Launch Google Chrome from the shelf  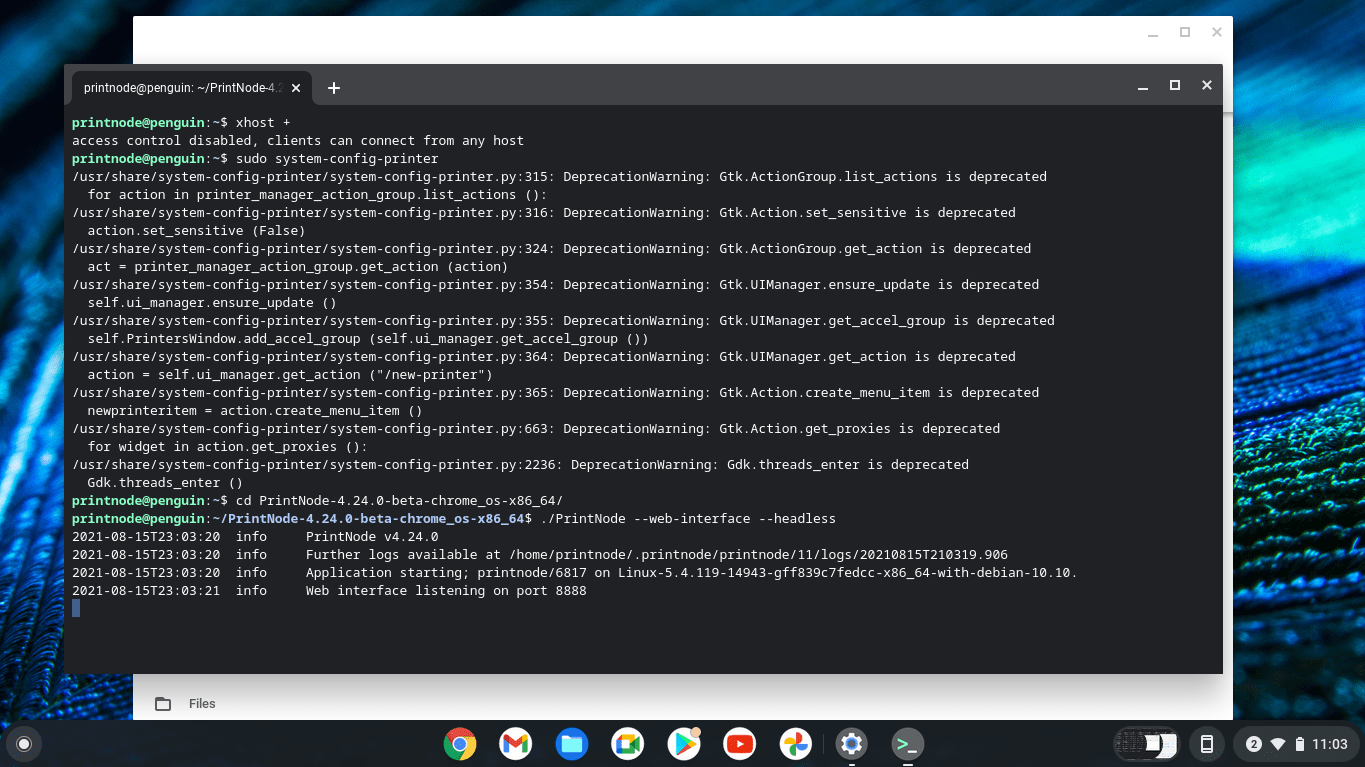coord(460,744)
